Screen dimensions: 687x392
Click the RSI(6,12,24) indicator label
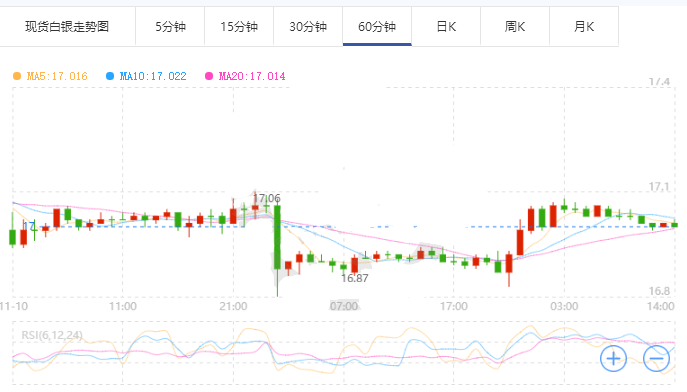point(52,335)
